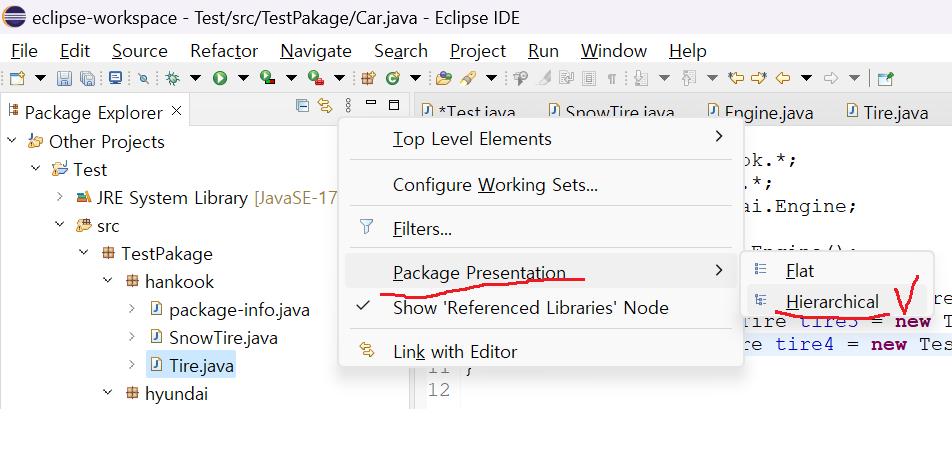Click the Save All toolbar icon
Viewport: 952px width, 449px height.
tap(88, 78)
